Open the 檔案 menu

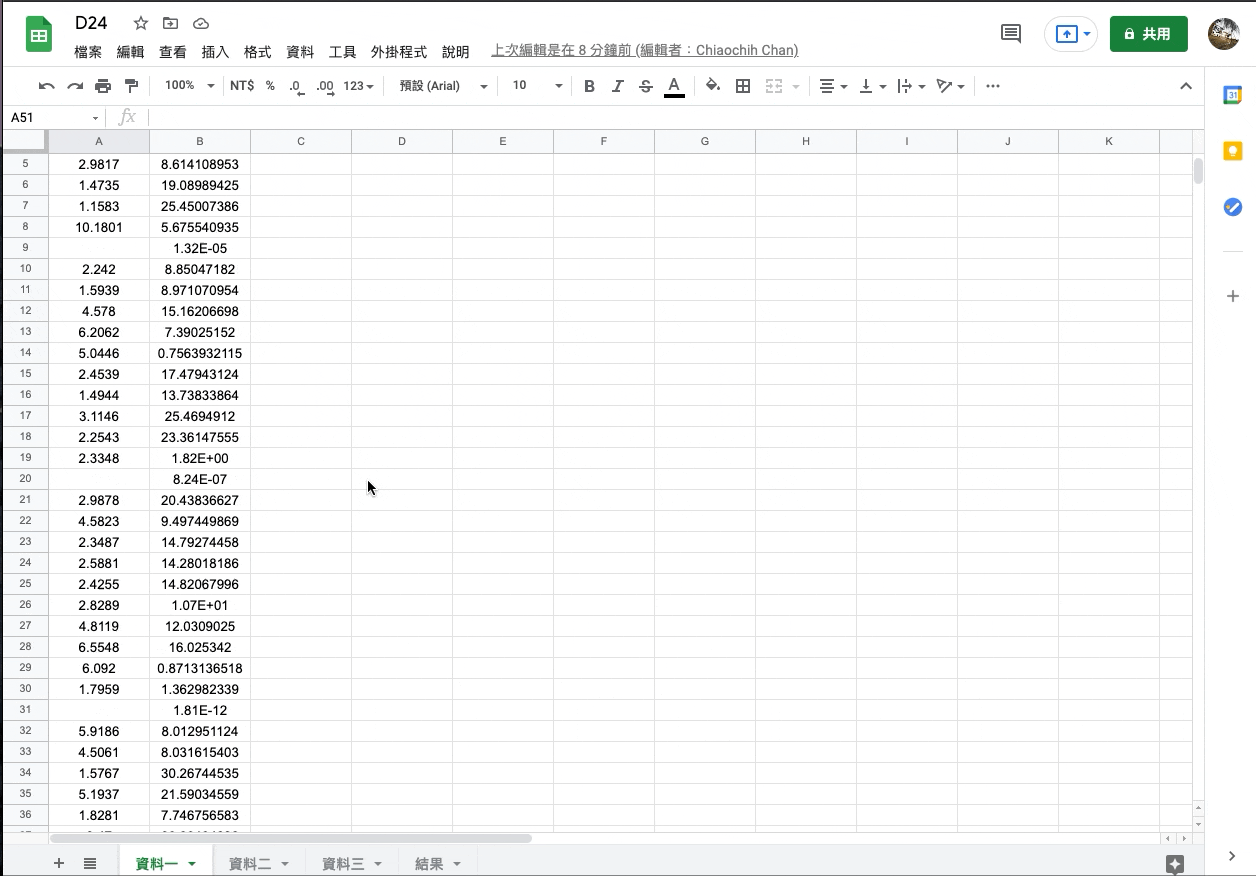[88, 51]
